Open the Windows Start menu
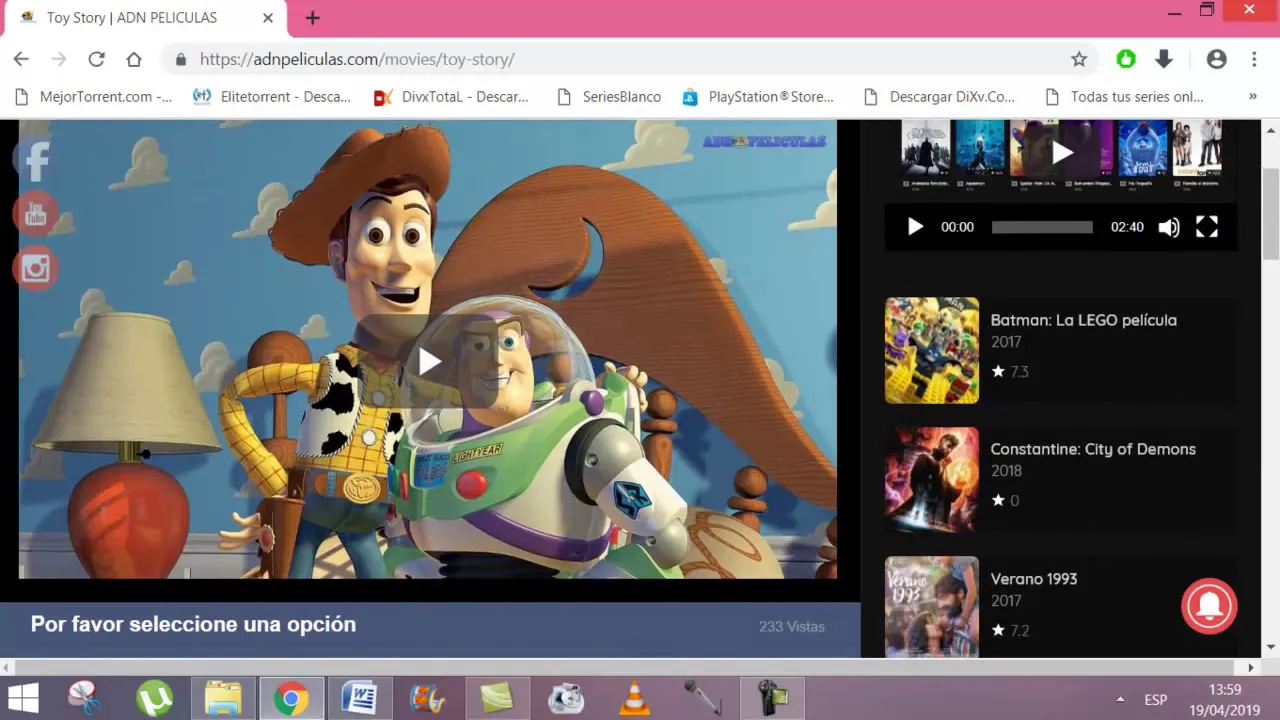The width and height of the screenshot is (1280, 720). pyautogui.click(x=22, y=698)
